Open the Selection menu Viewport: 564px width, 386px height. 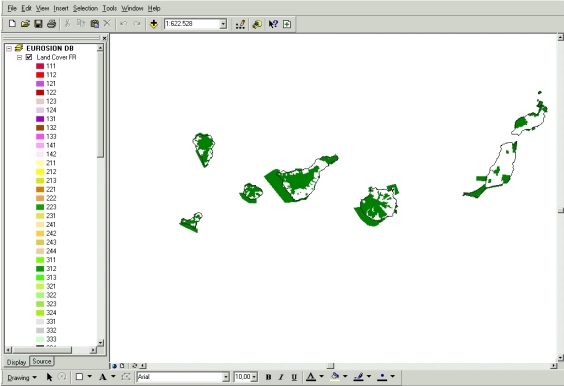point(85,8)
